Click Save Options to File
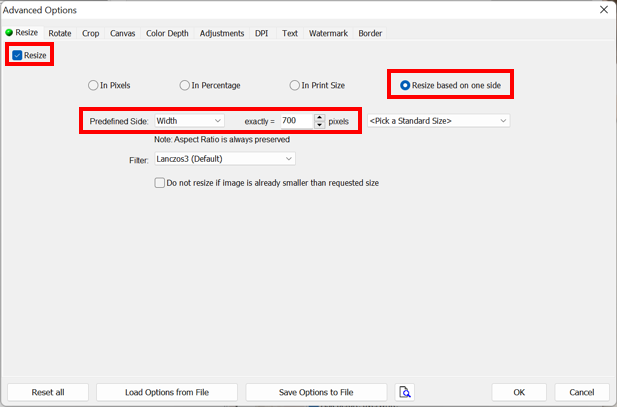The width and height of the screenshot is (617, 407). coord(316,392)
